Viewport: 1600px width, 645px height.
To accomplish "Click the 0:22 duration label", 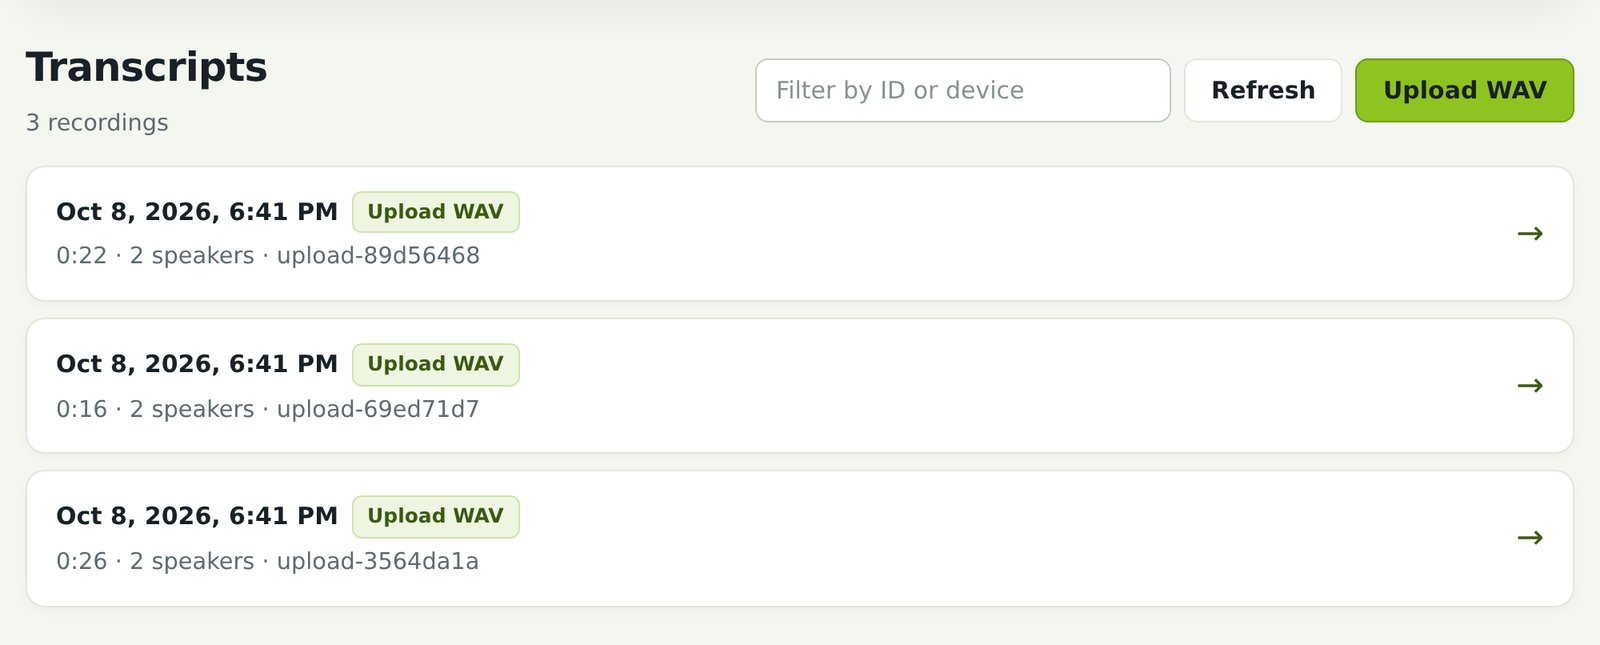I will [x=81, y=256].
